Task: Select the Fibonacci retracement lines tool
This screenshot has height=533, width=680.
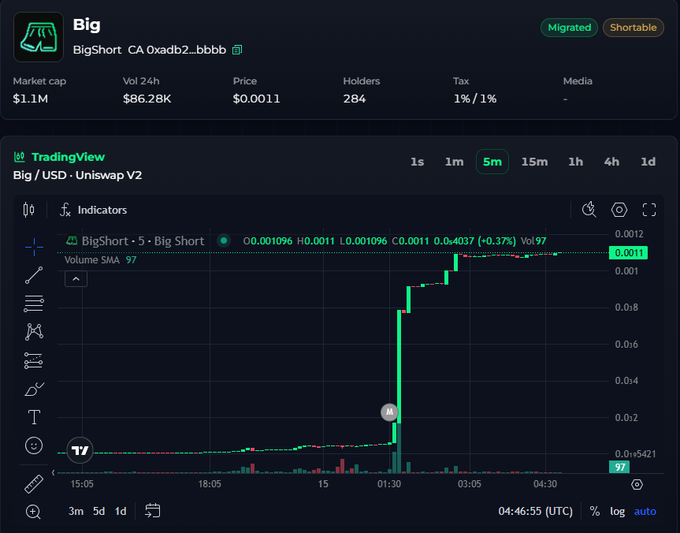Action: click(34, 304)
